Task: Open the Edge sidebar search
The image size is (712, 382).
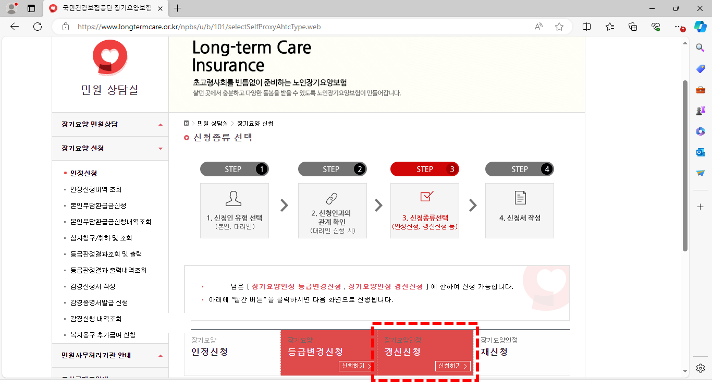Action: click(700, 48)
